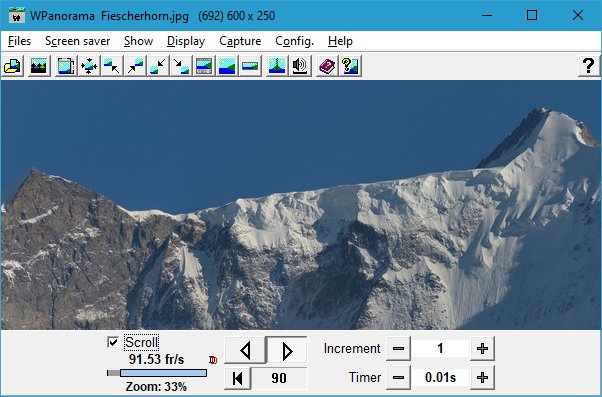
Task: Click the mountain slideshow toolbar icon
Action: coord(39,66)
